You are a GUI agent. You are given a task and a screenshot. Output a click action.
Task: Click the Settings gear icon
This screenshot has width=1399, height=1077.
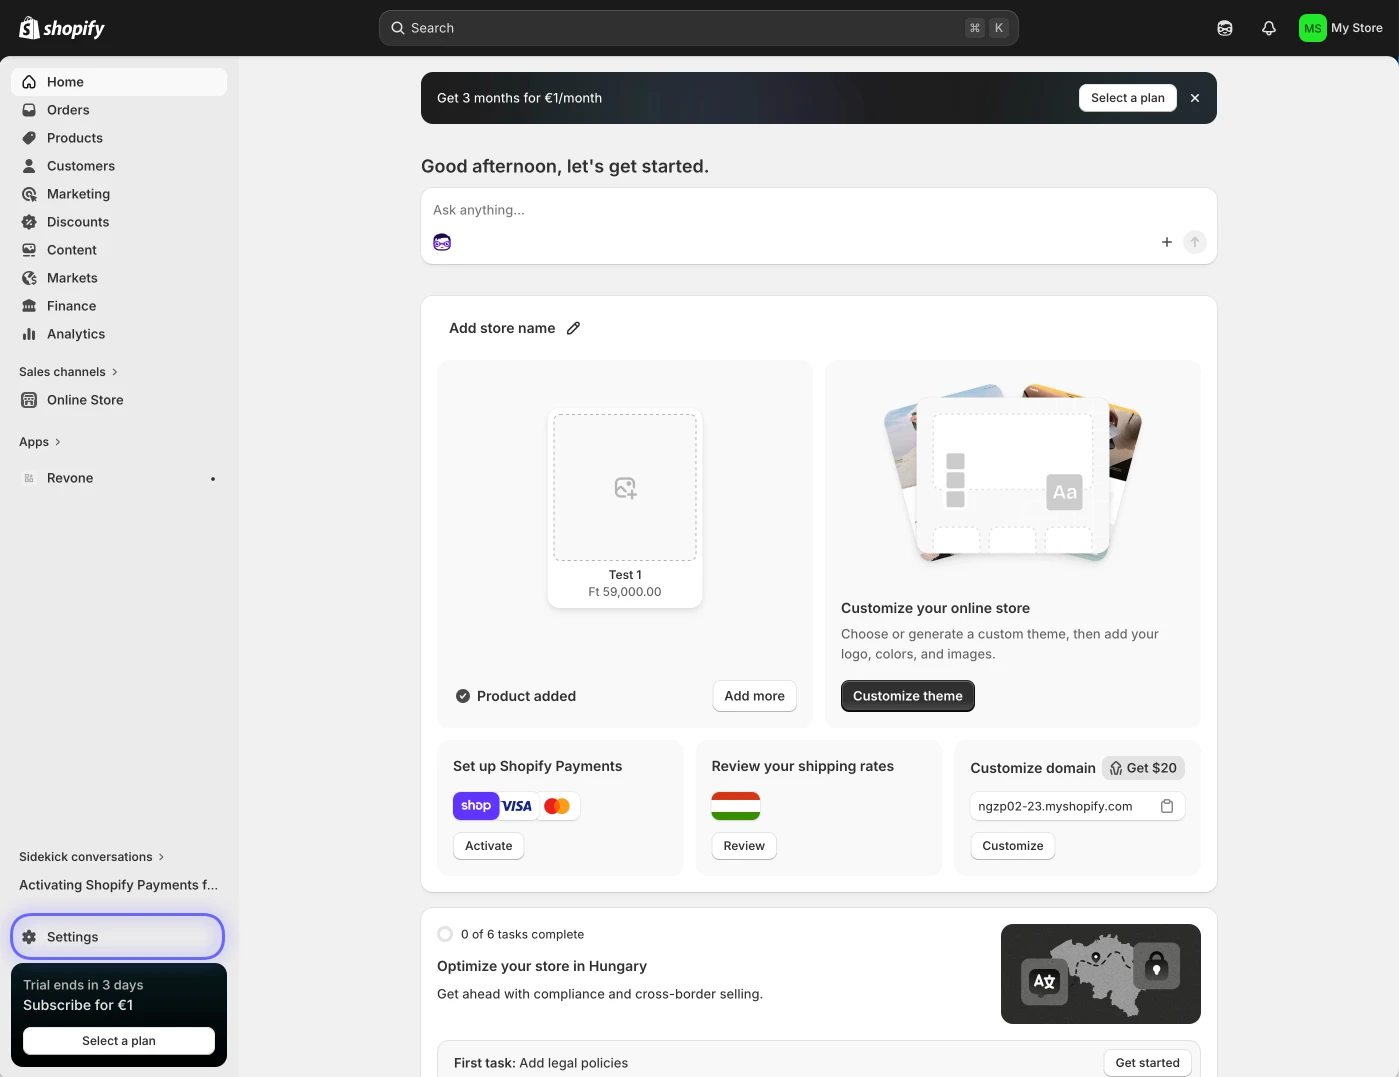point(29,937)
